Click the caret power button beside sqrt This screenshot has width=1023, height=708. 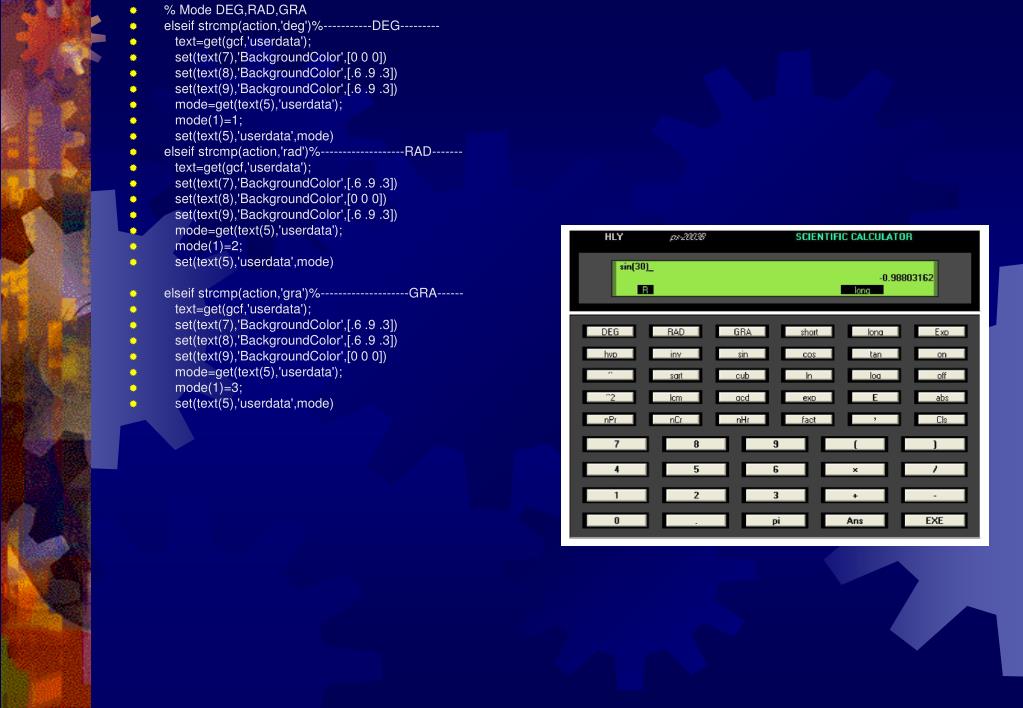click(x=609, y=375)
